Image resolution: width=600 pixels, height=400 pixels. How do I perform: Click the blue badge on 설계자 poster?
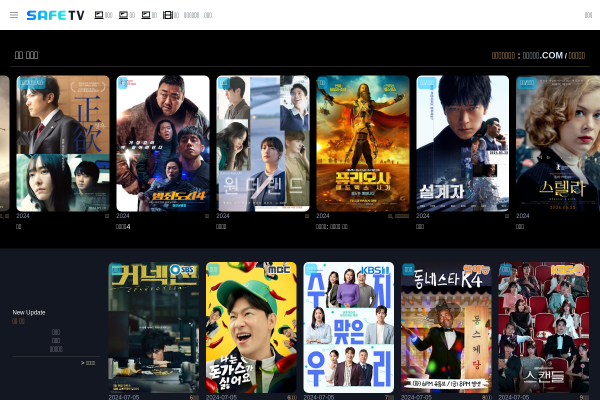pyautogui.click(x=427, y=83)
